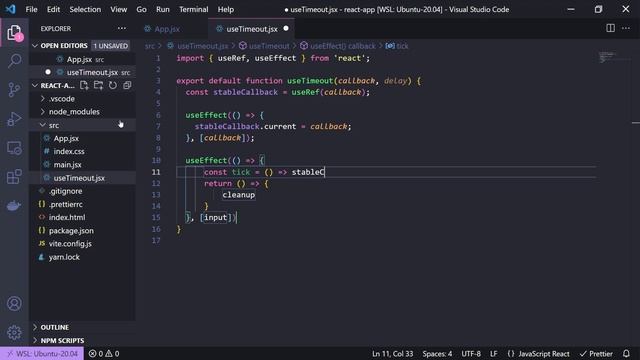
Task: Click the Prettier status bar item
Action: pyautogui.click(x=596, y=353)
